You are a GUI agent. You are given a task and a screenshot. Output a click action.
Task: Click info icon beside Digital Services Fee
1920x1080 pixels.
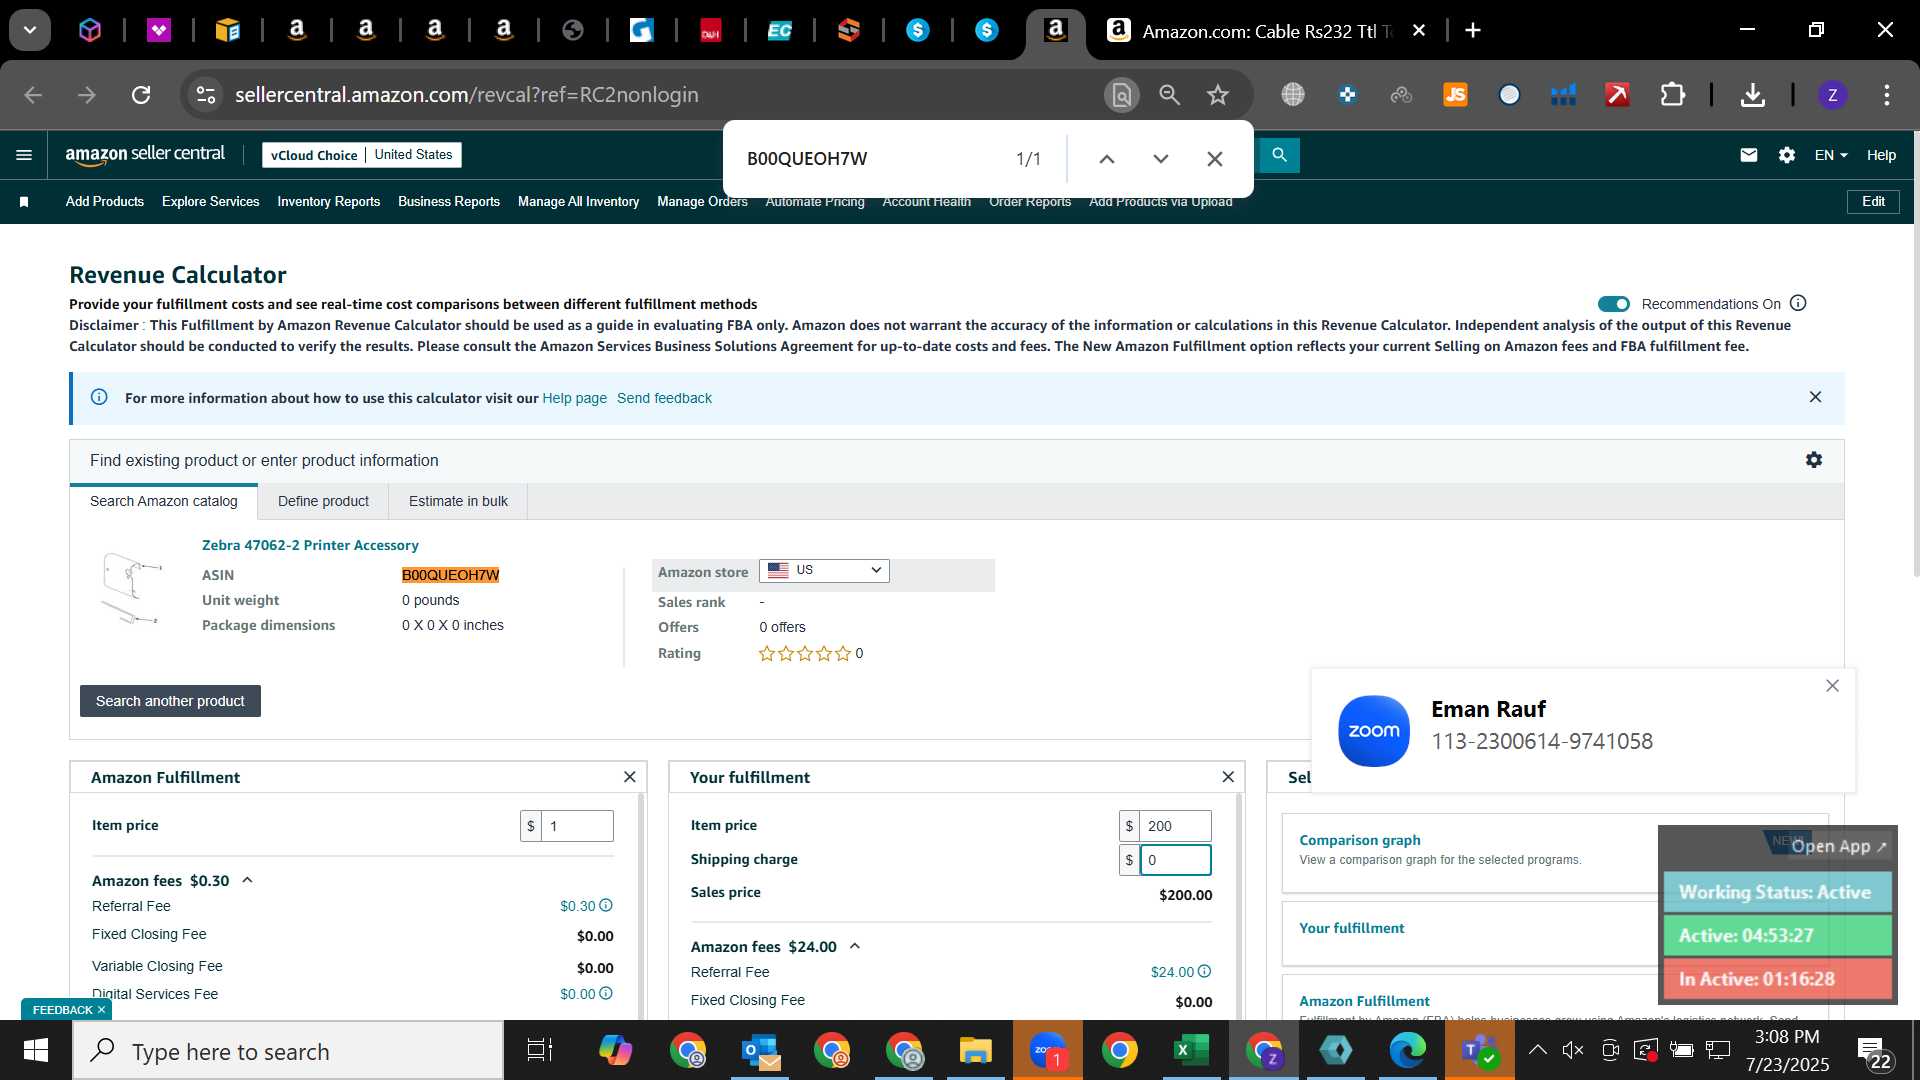point(606,993)
